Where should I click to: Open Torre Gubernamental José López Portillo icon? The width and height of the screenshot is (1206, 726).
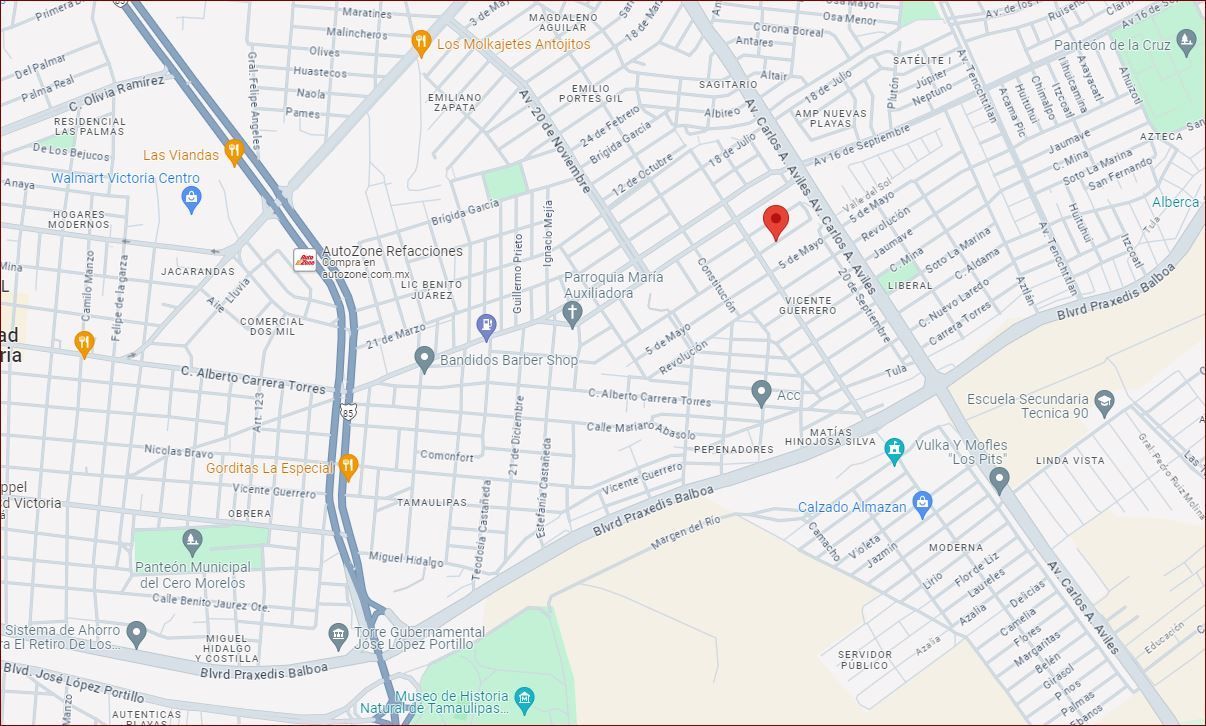point(338,634)
